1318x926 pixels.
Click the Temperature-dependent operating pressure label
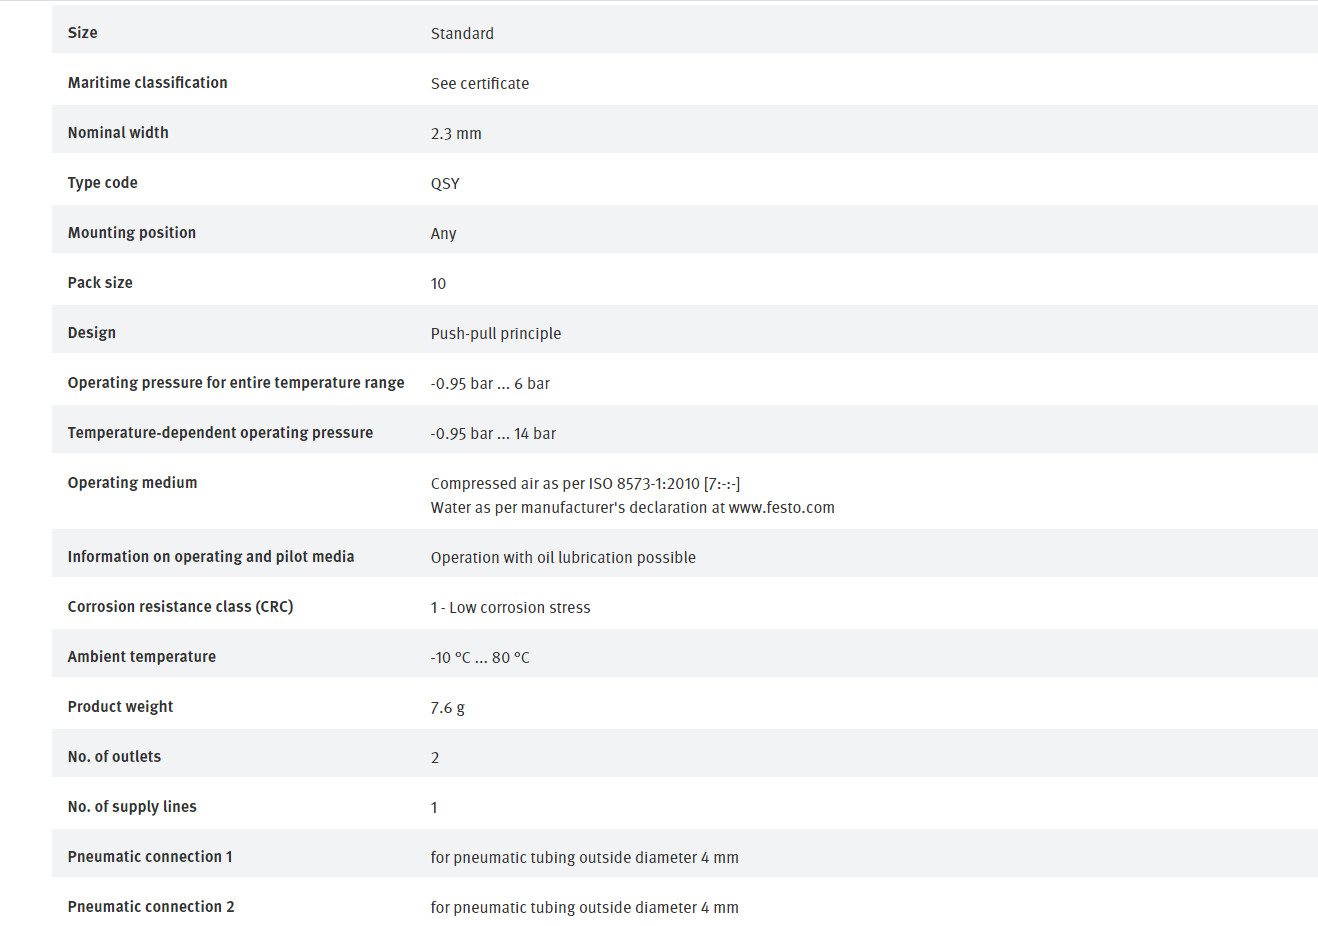[x=220, y=433]
